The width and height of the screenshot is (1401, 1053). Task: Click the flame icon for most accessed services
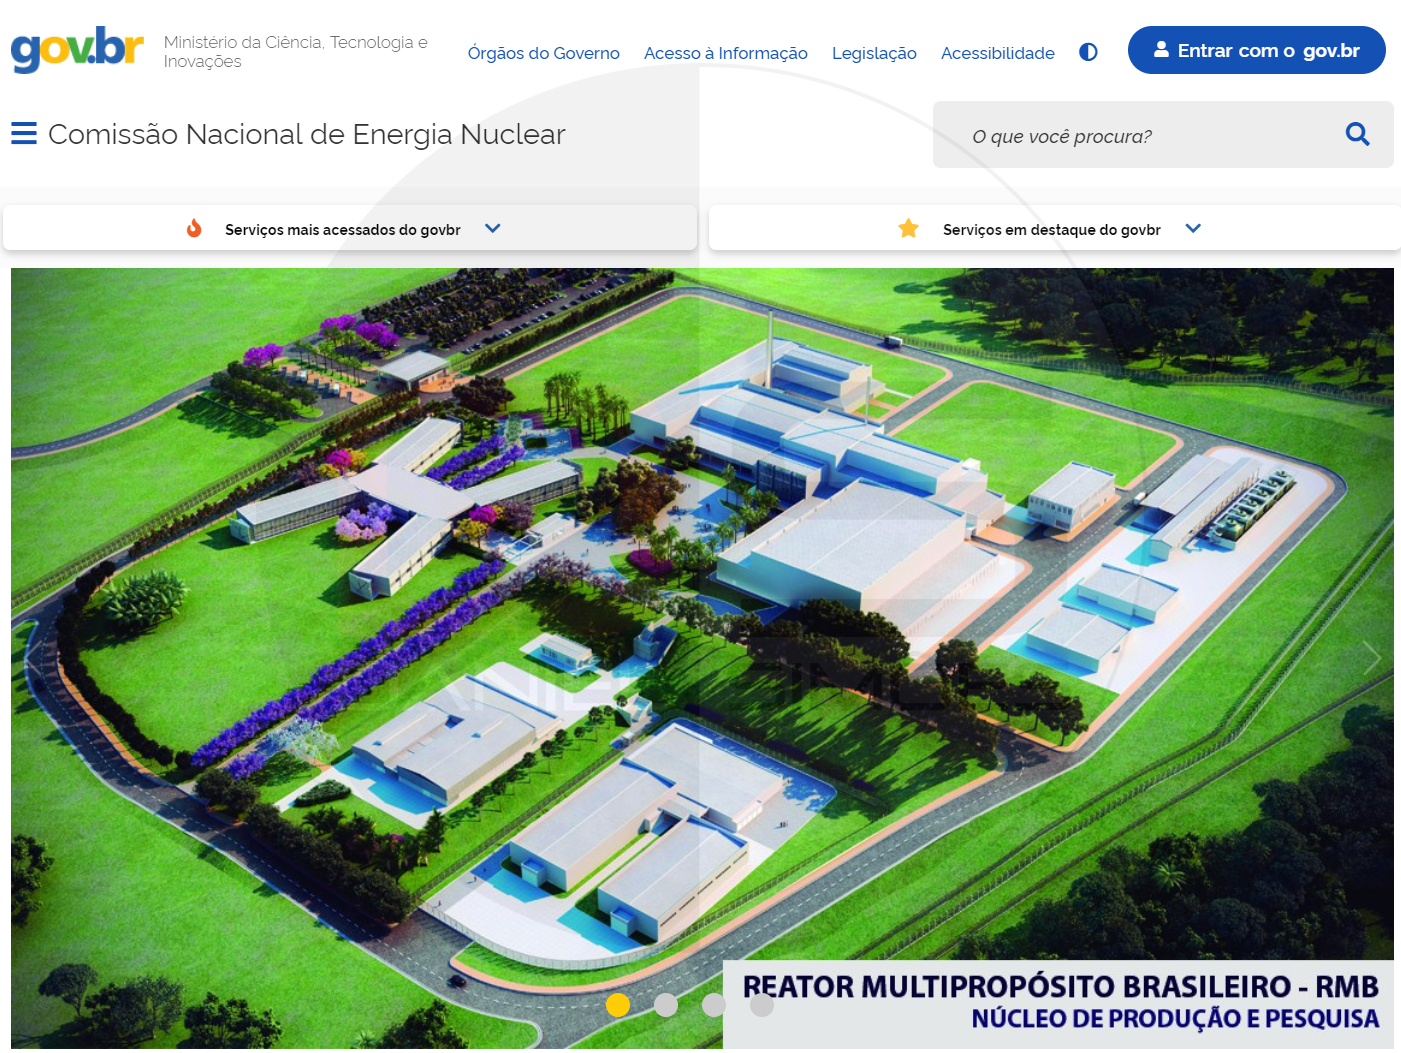pos(194,228)
